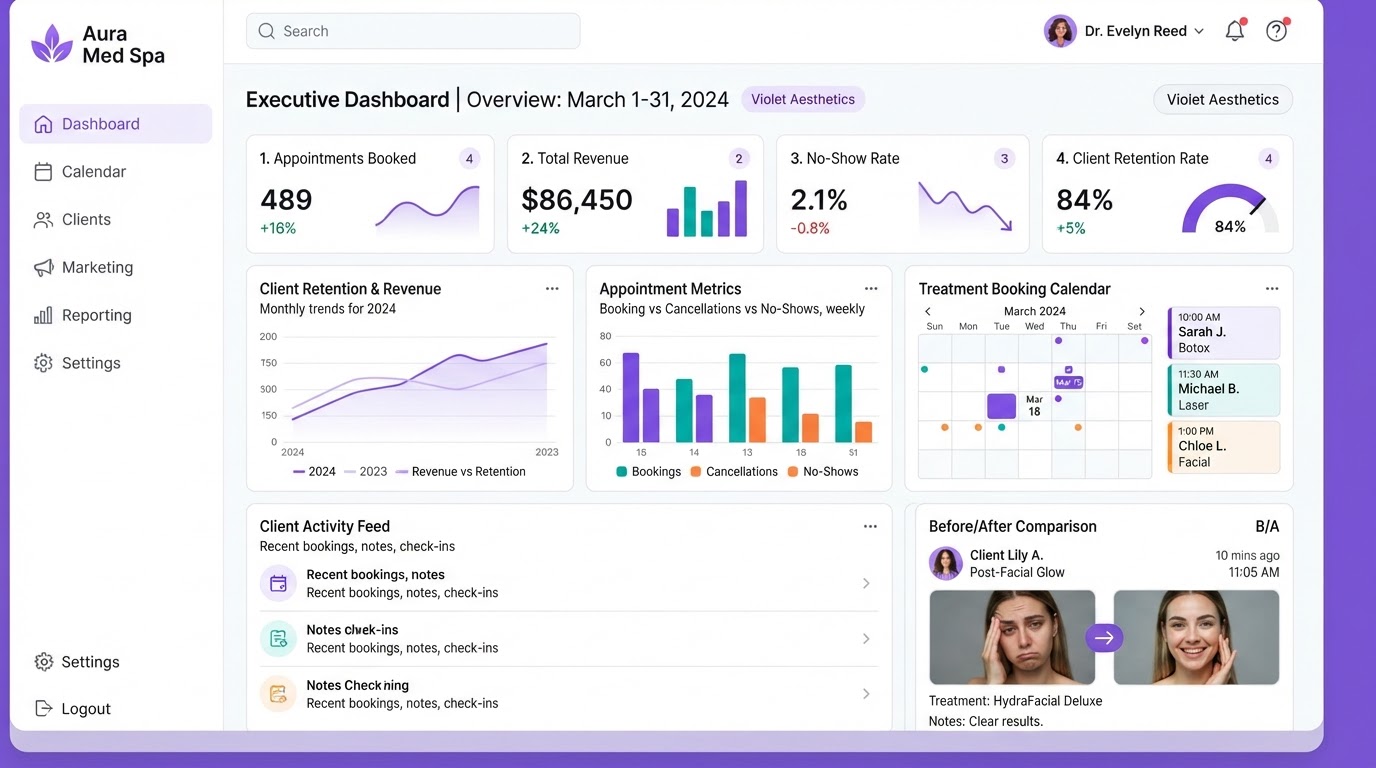Image resolution: width=1376 pixels, height=768 pixels.
Task: Click the No-Show Rate trend line
Action: click(965, 206)
